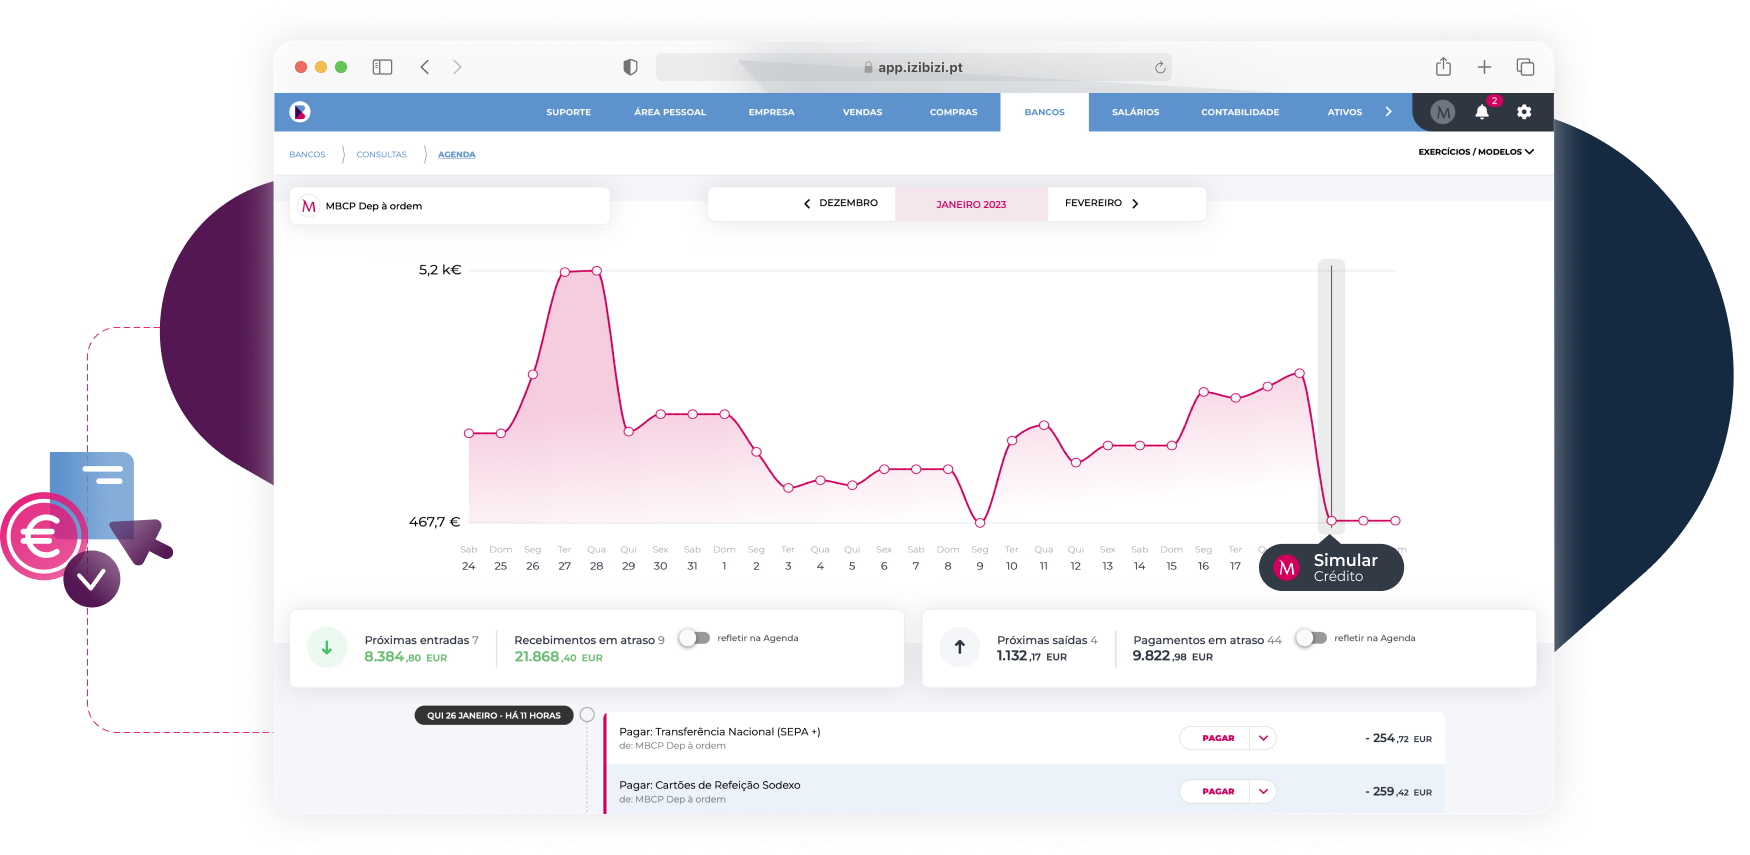Click the vertical date marker on chart
This screenshot has width=1750, height=855.
(x=1331, y=390)
